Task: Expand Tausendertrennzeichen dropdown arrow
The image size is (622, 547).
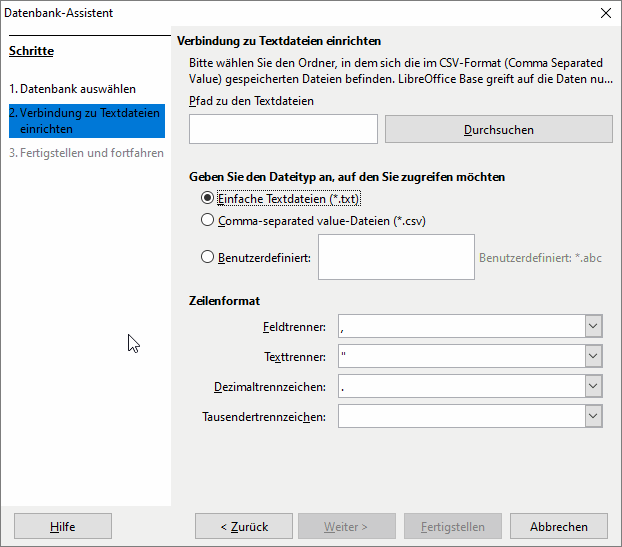Action: (x=593, y=416)
